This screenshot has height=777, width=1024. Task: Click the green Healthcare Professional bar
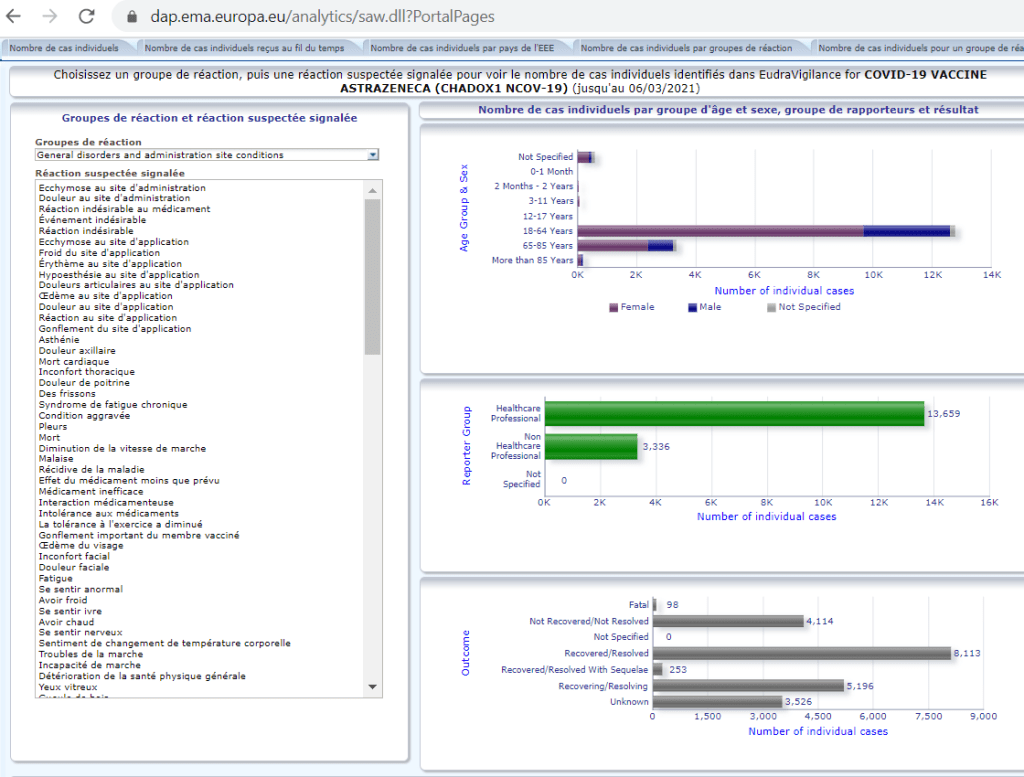tap(734, 413)
